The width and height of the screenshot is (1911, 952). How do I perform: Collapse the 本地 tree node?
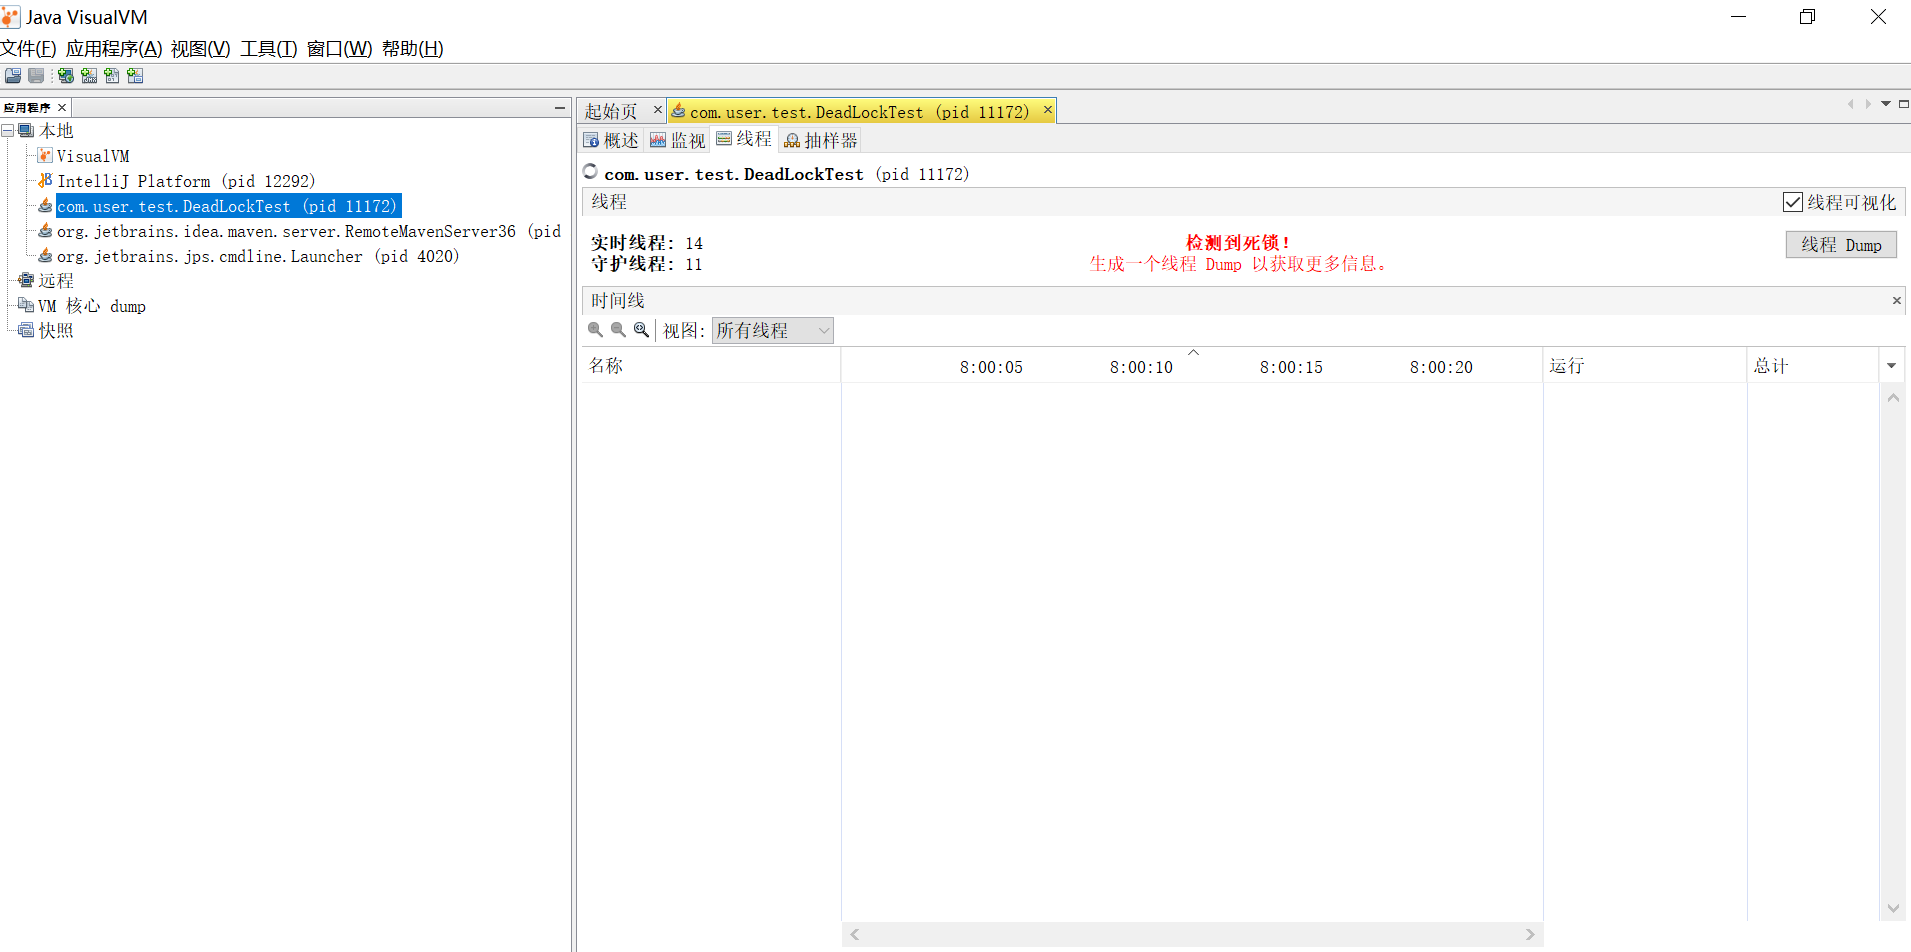(8, 130)
